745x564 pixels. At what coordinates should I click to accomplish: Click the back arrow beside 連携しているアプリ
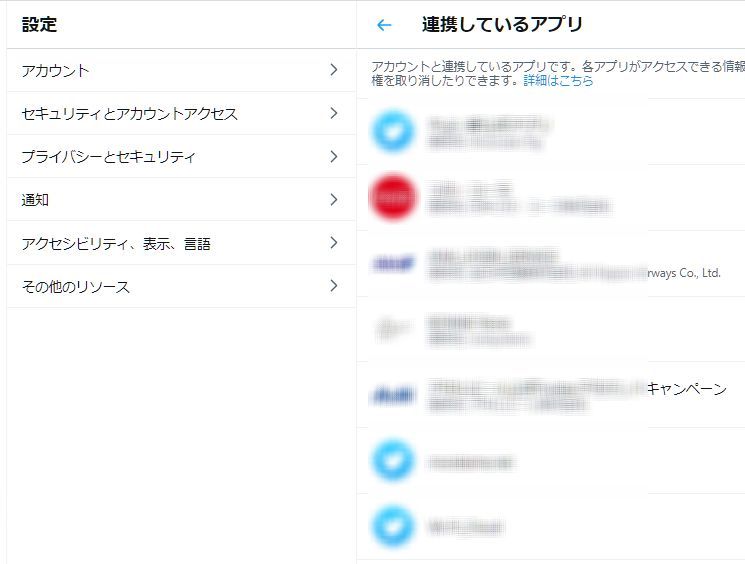(384, 25)
